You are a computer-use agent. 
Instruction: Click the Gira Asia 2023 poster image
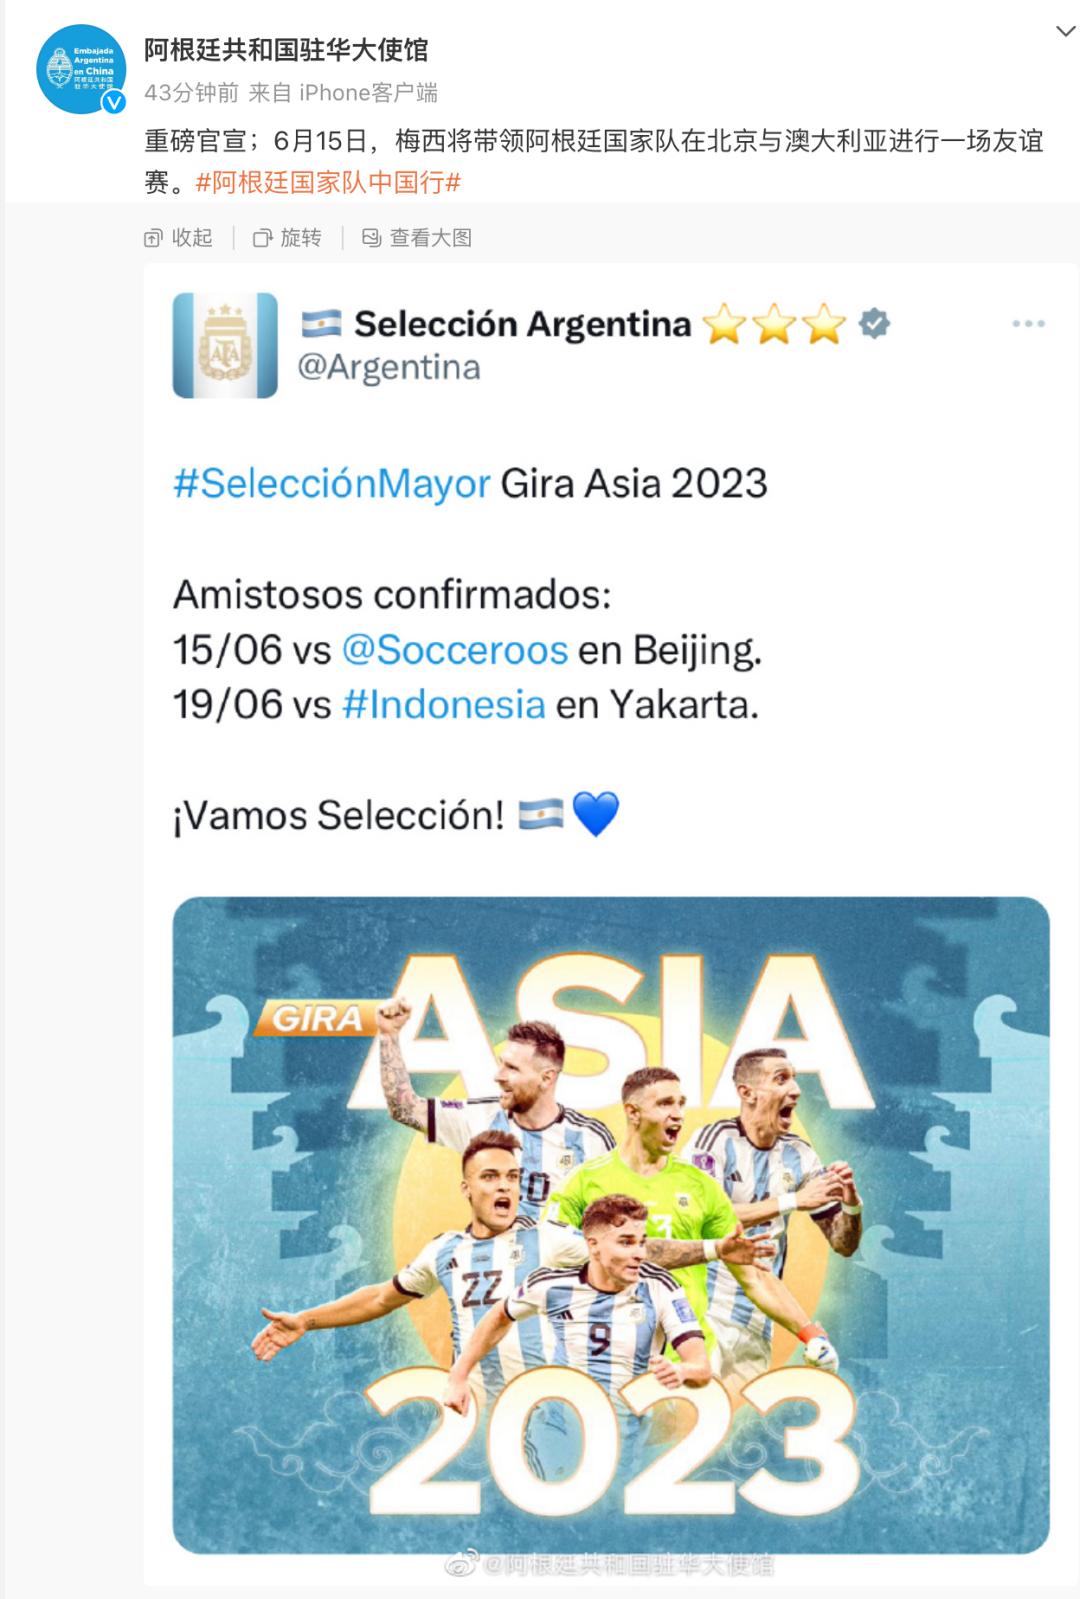(610, 1224)
